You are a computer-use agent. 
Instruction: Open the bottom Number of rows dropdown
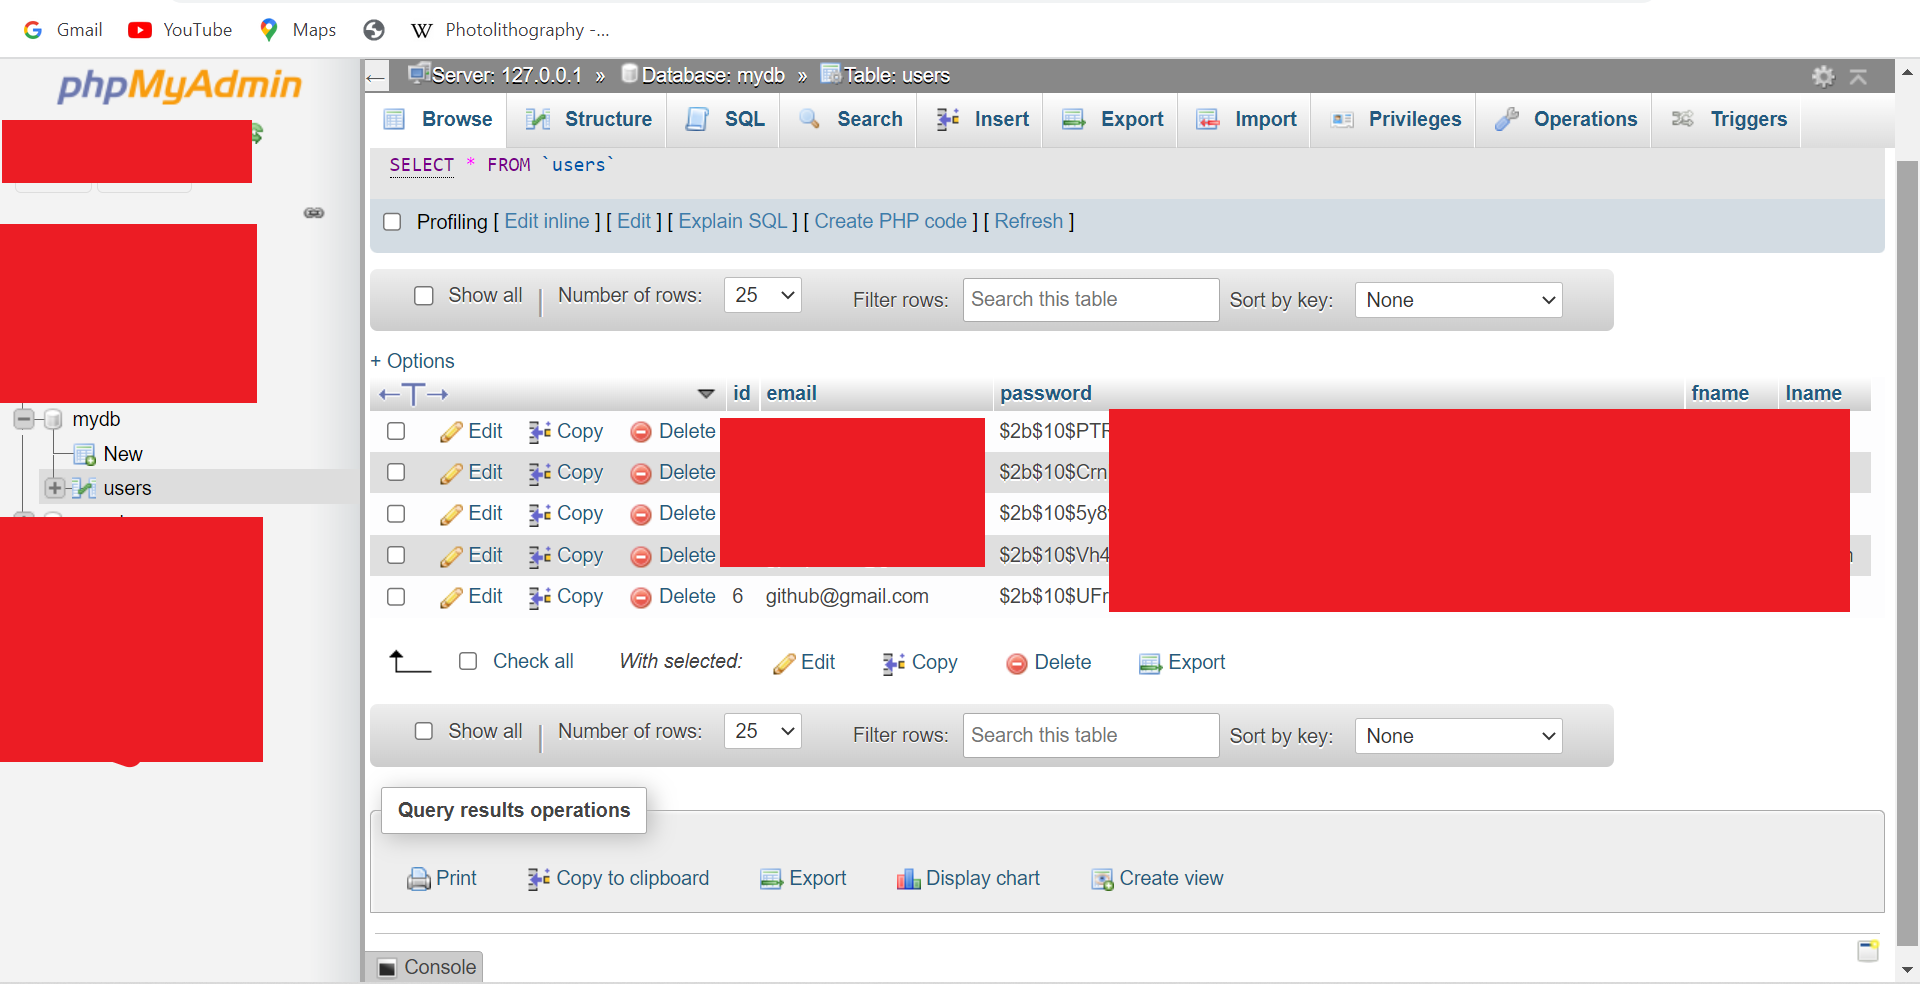(763, 731)
